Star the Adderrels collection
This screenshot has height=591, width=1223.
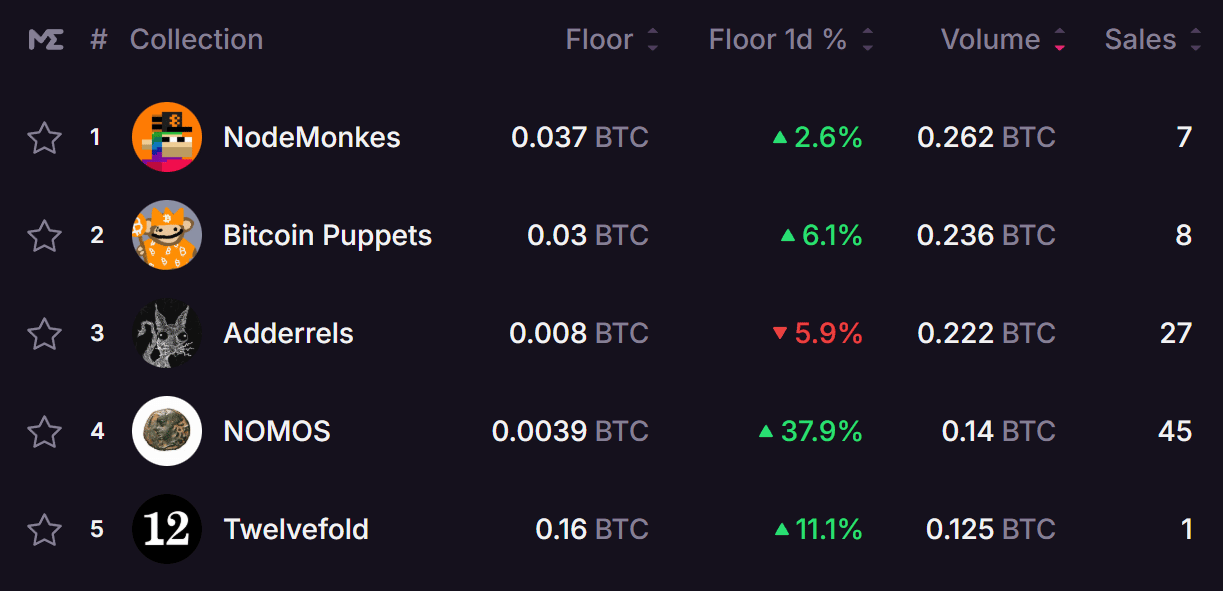[x=44, y=333]
